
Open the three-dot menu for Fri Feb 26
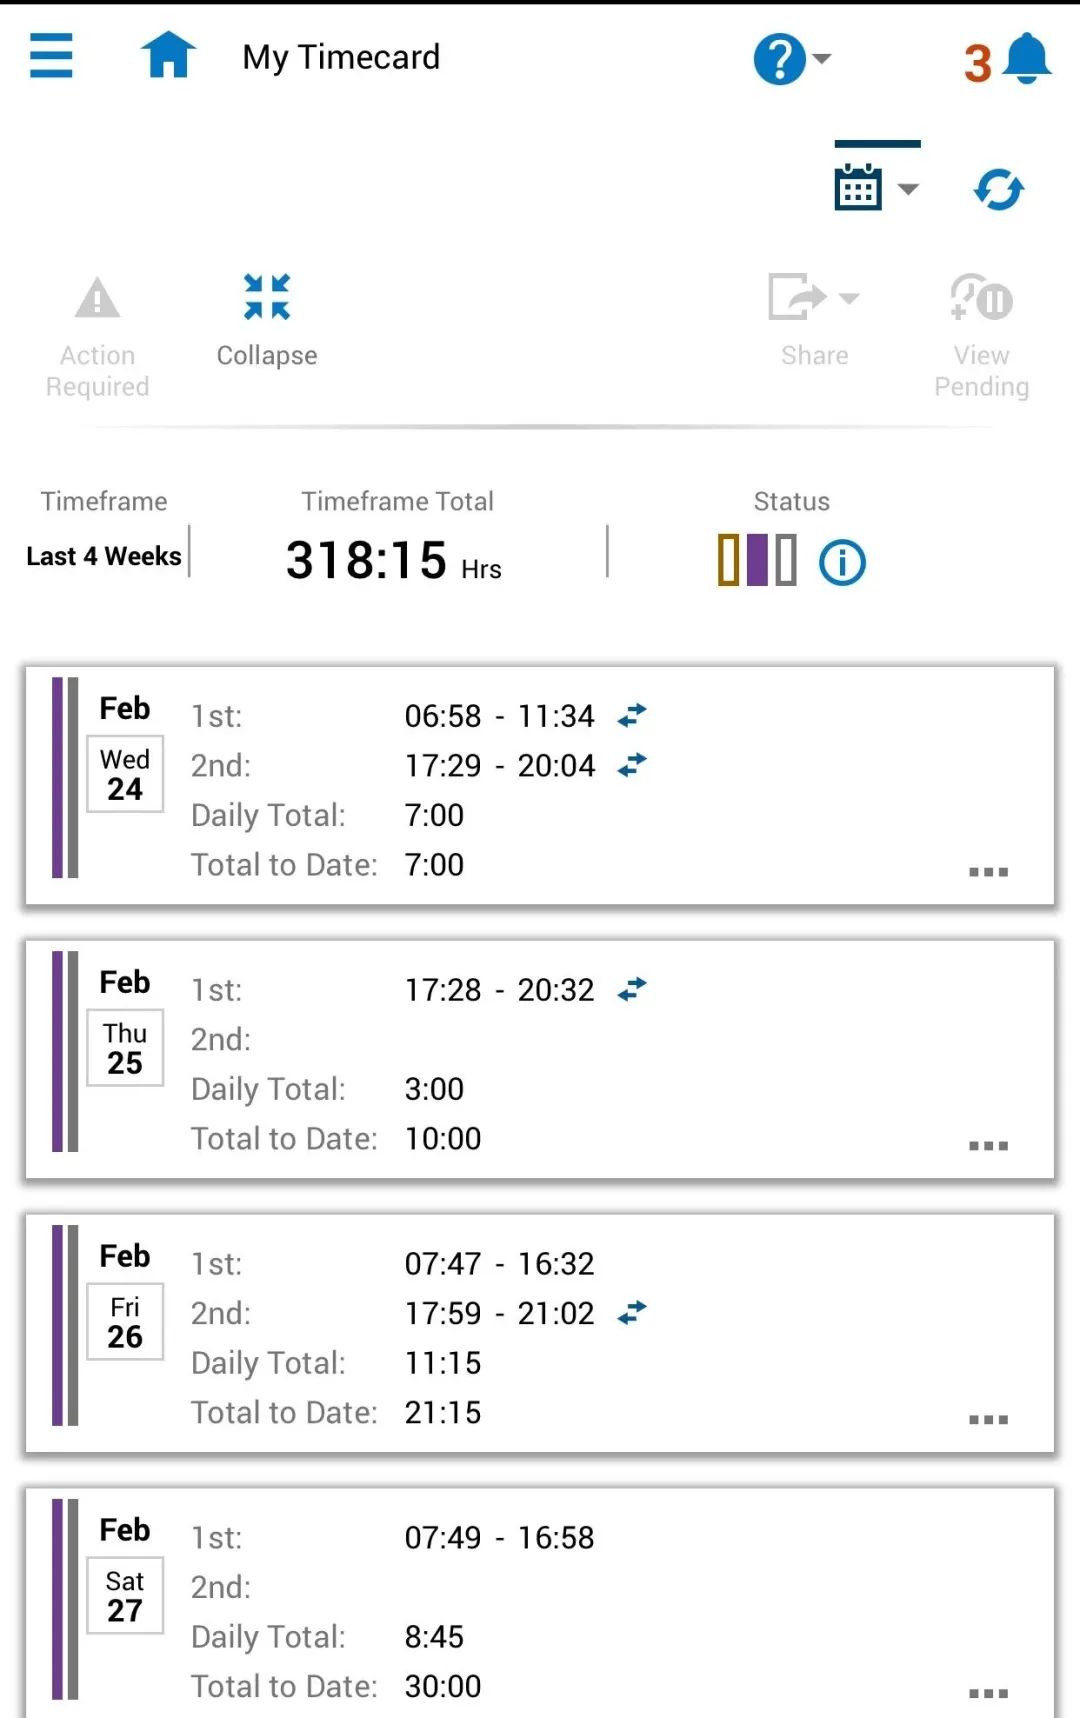point(988,1420)
